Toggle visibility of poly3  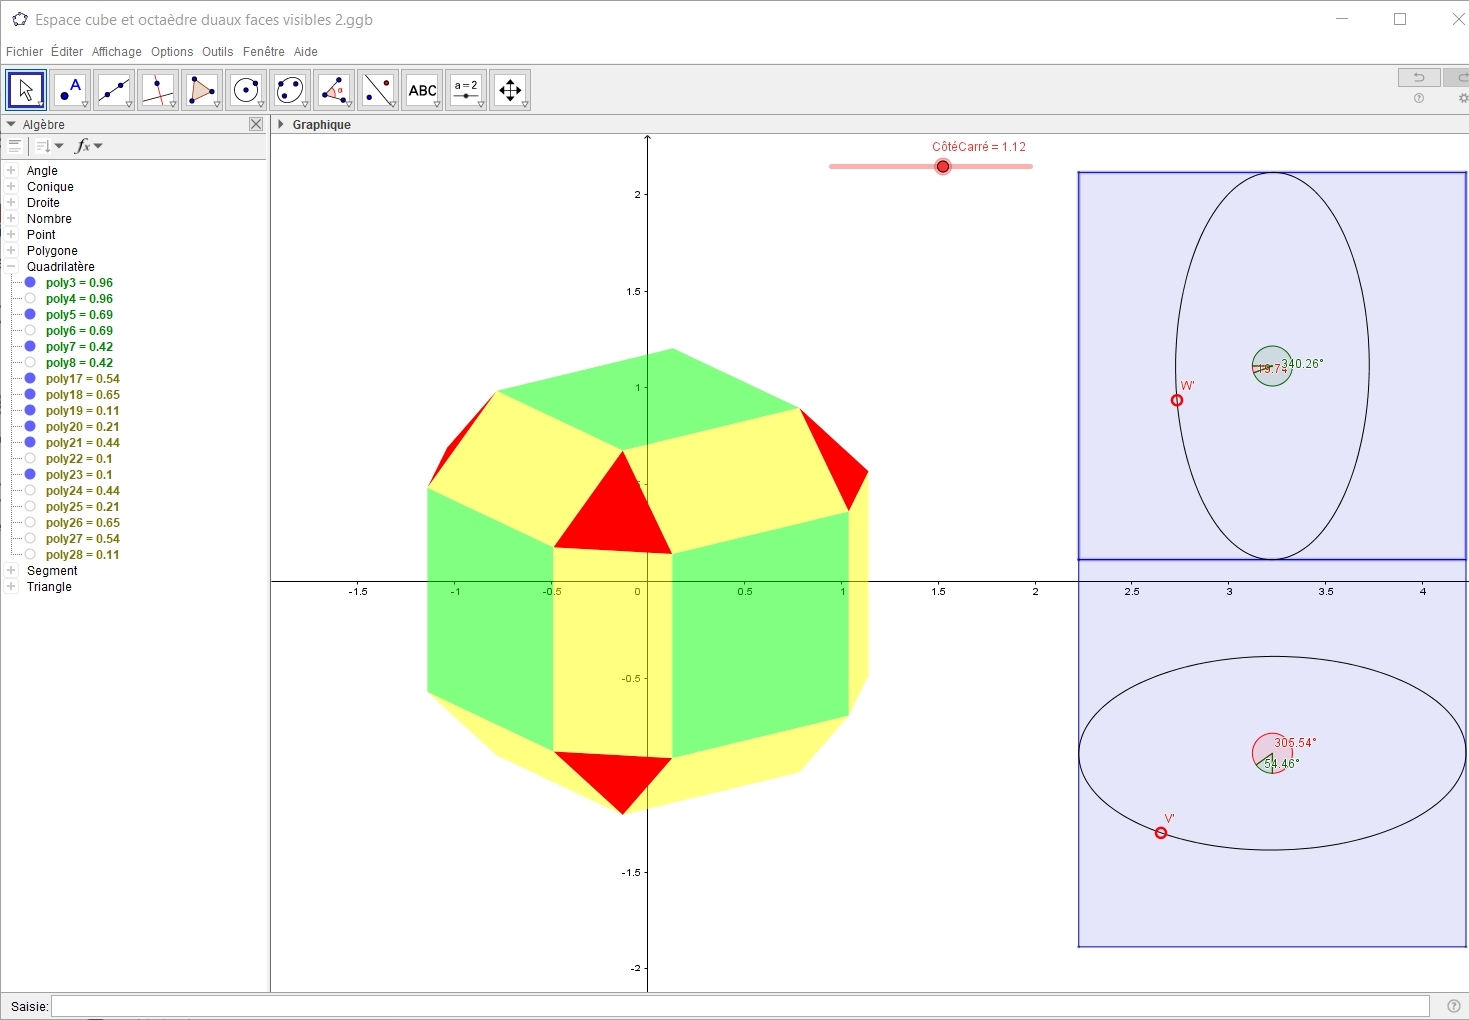click(30, 283)
